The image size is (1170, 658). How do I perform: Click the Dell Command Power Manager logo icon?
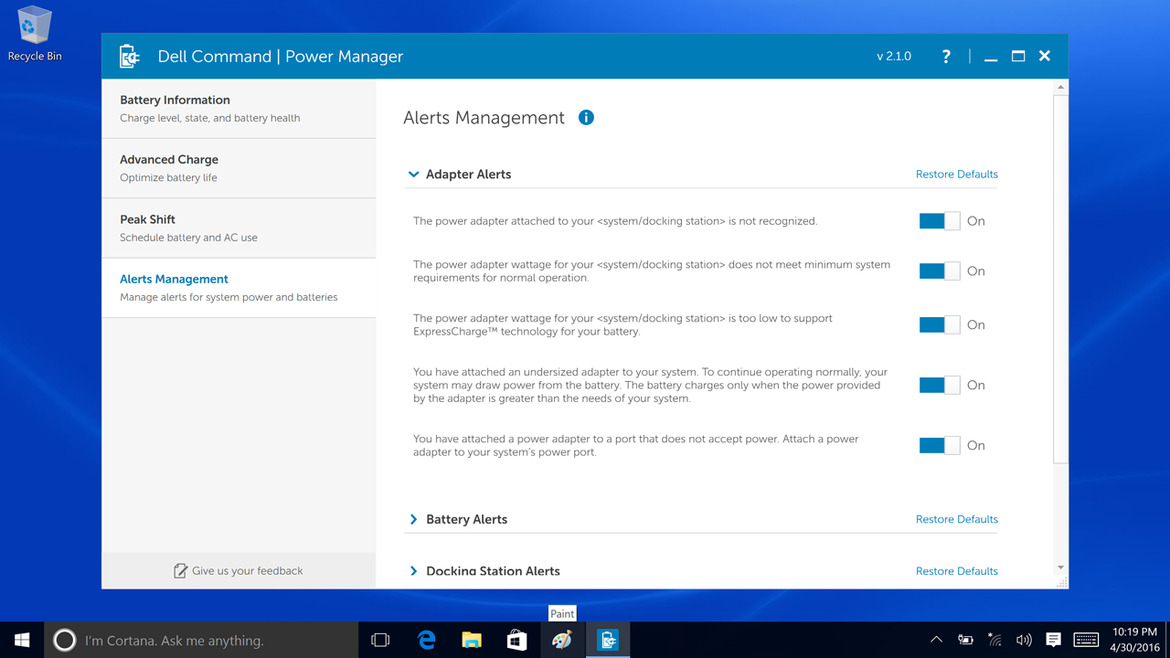tap(129, 56)
